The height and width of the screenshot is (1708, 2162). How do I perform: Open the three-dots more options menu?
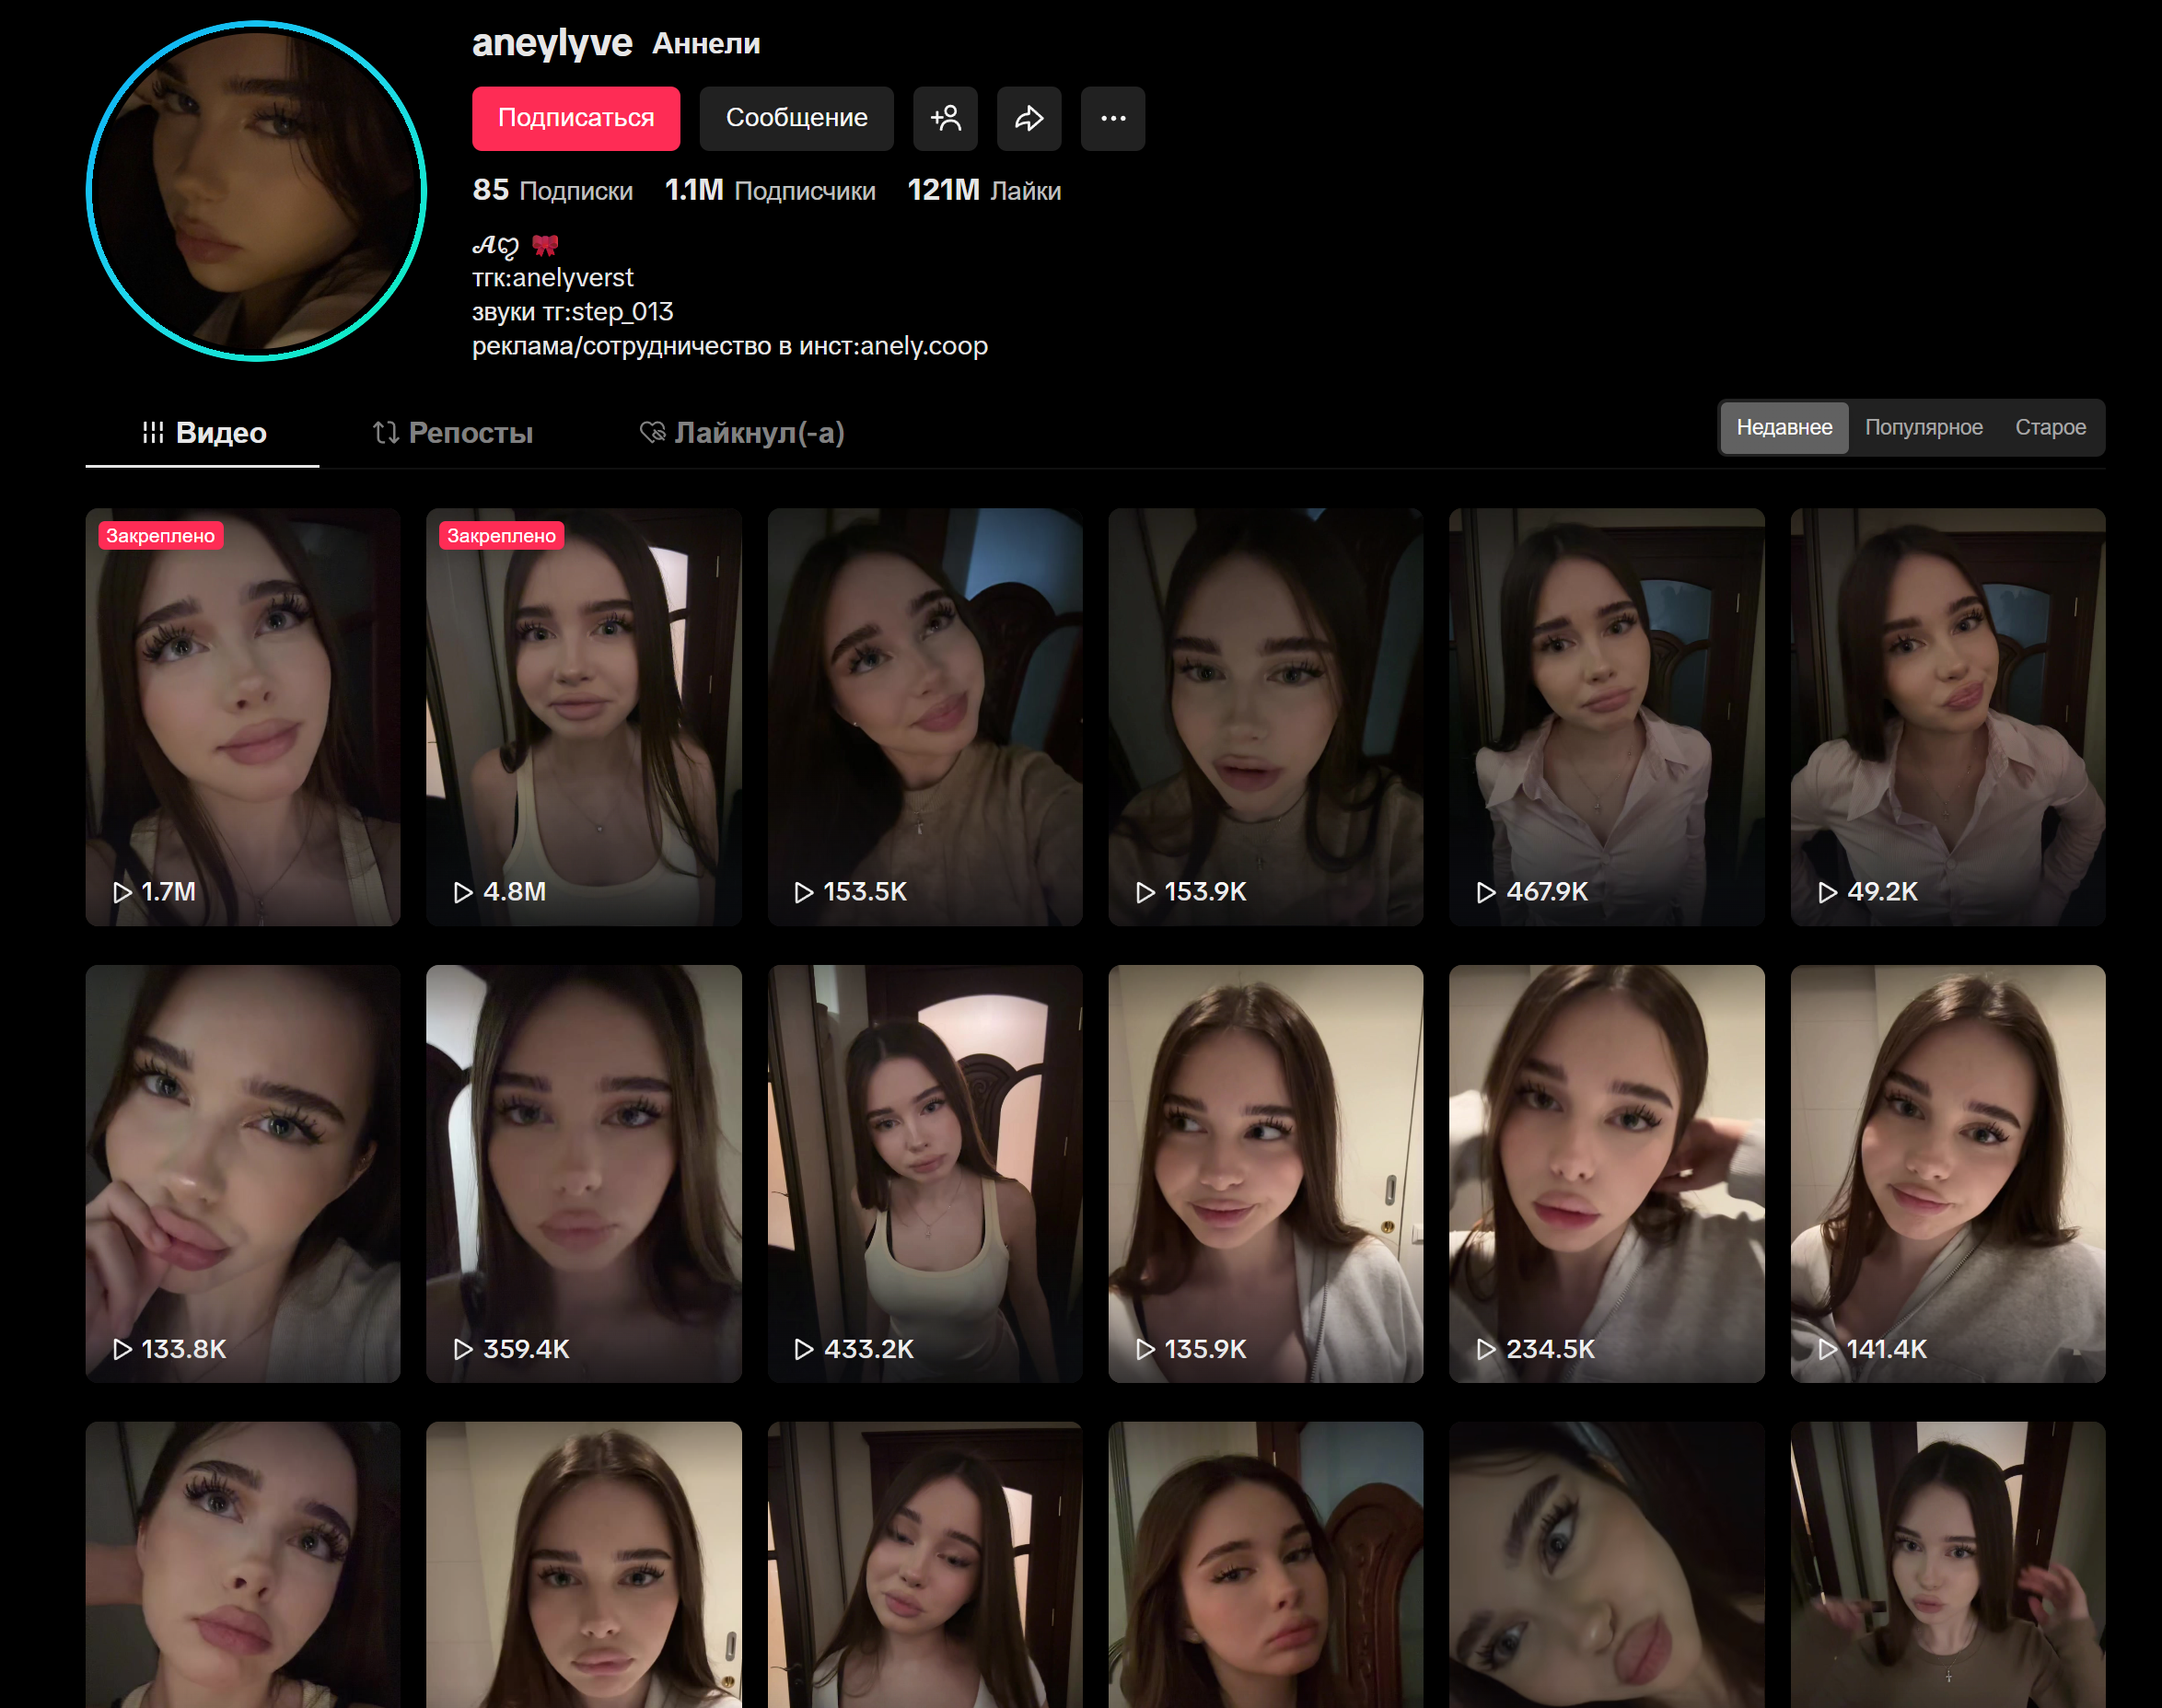[x=1113, y=118]
